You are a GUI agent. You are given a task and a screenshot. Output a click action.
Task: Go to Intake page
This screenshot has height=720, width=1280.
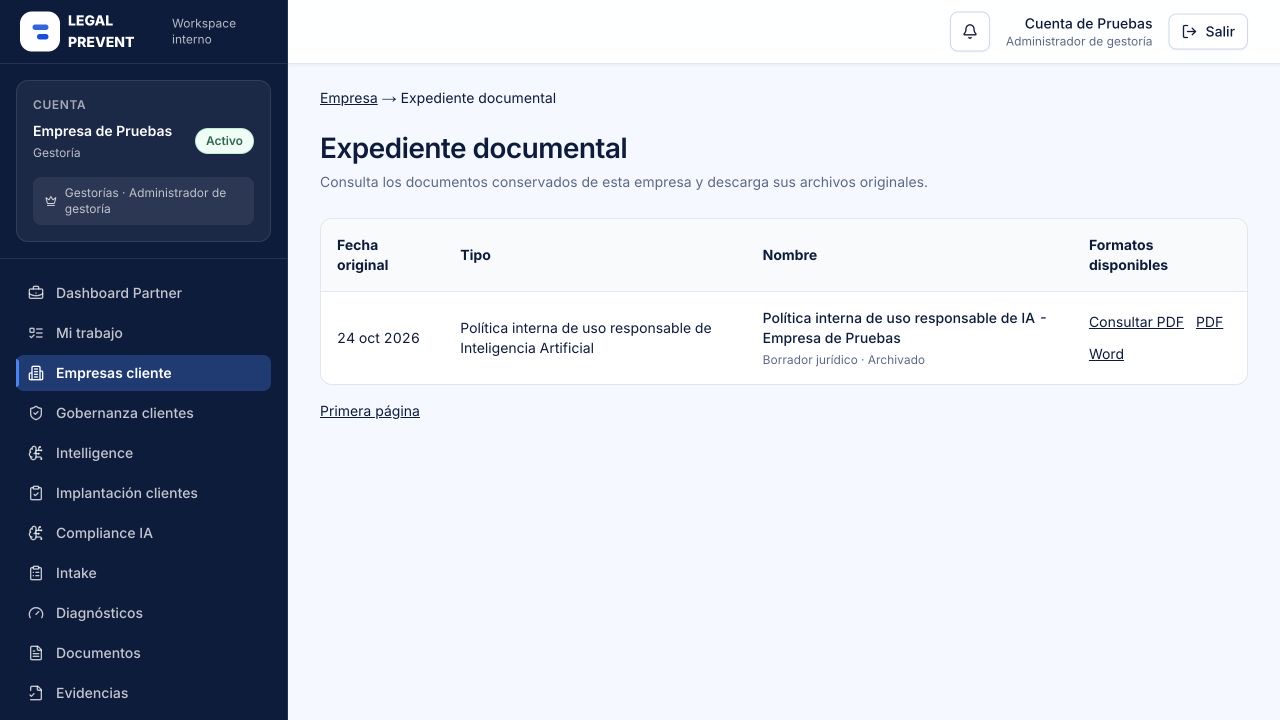[144, 573]
